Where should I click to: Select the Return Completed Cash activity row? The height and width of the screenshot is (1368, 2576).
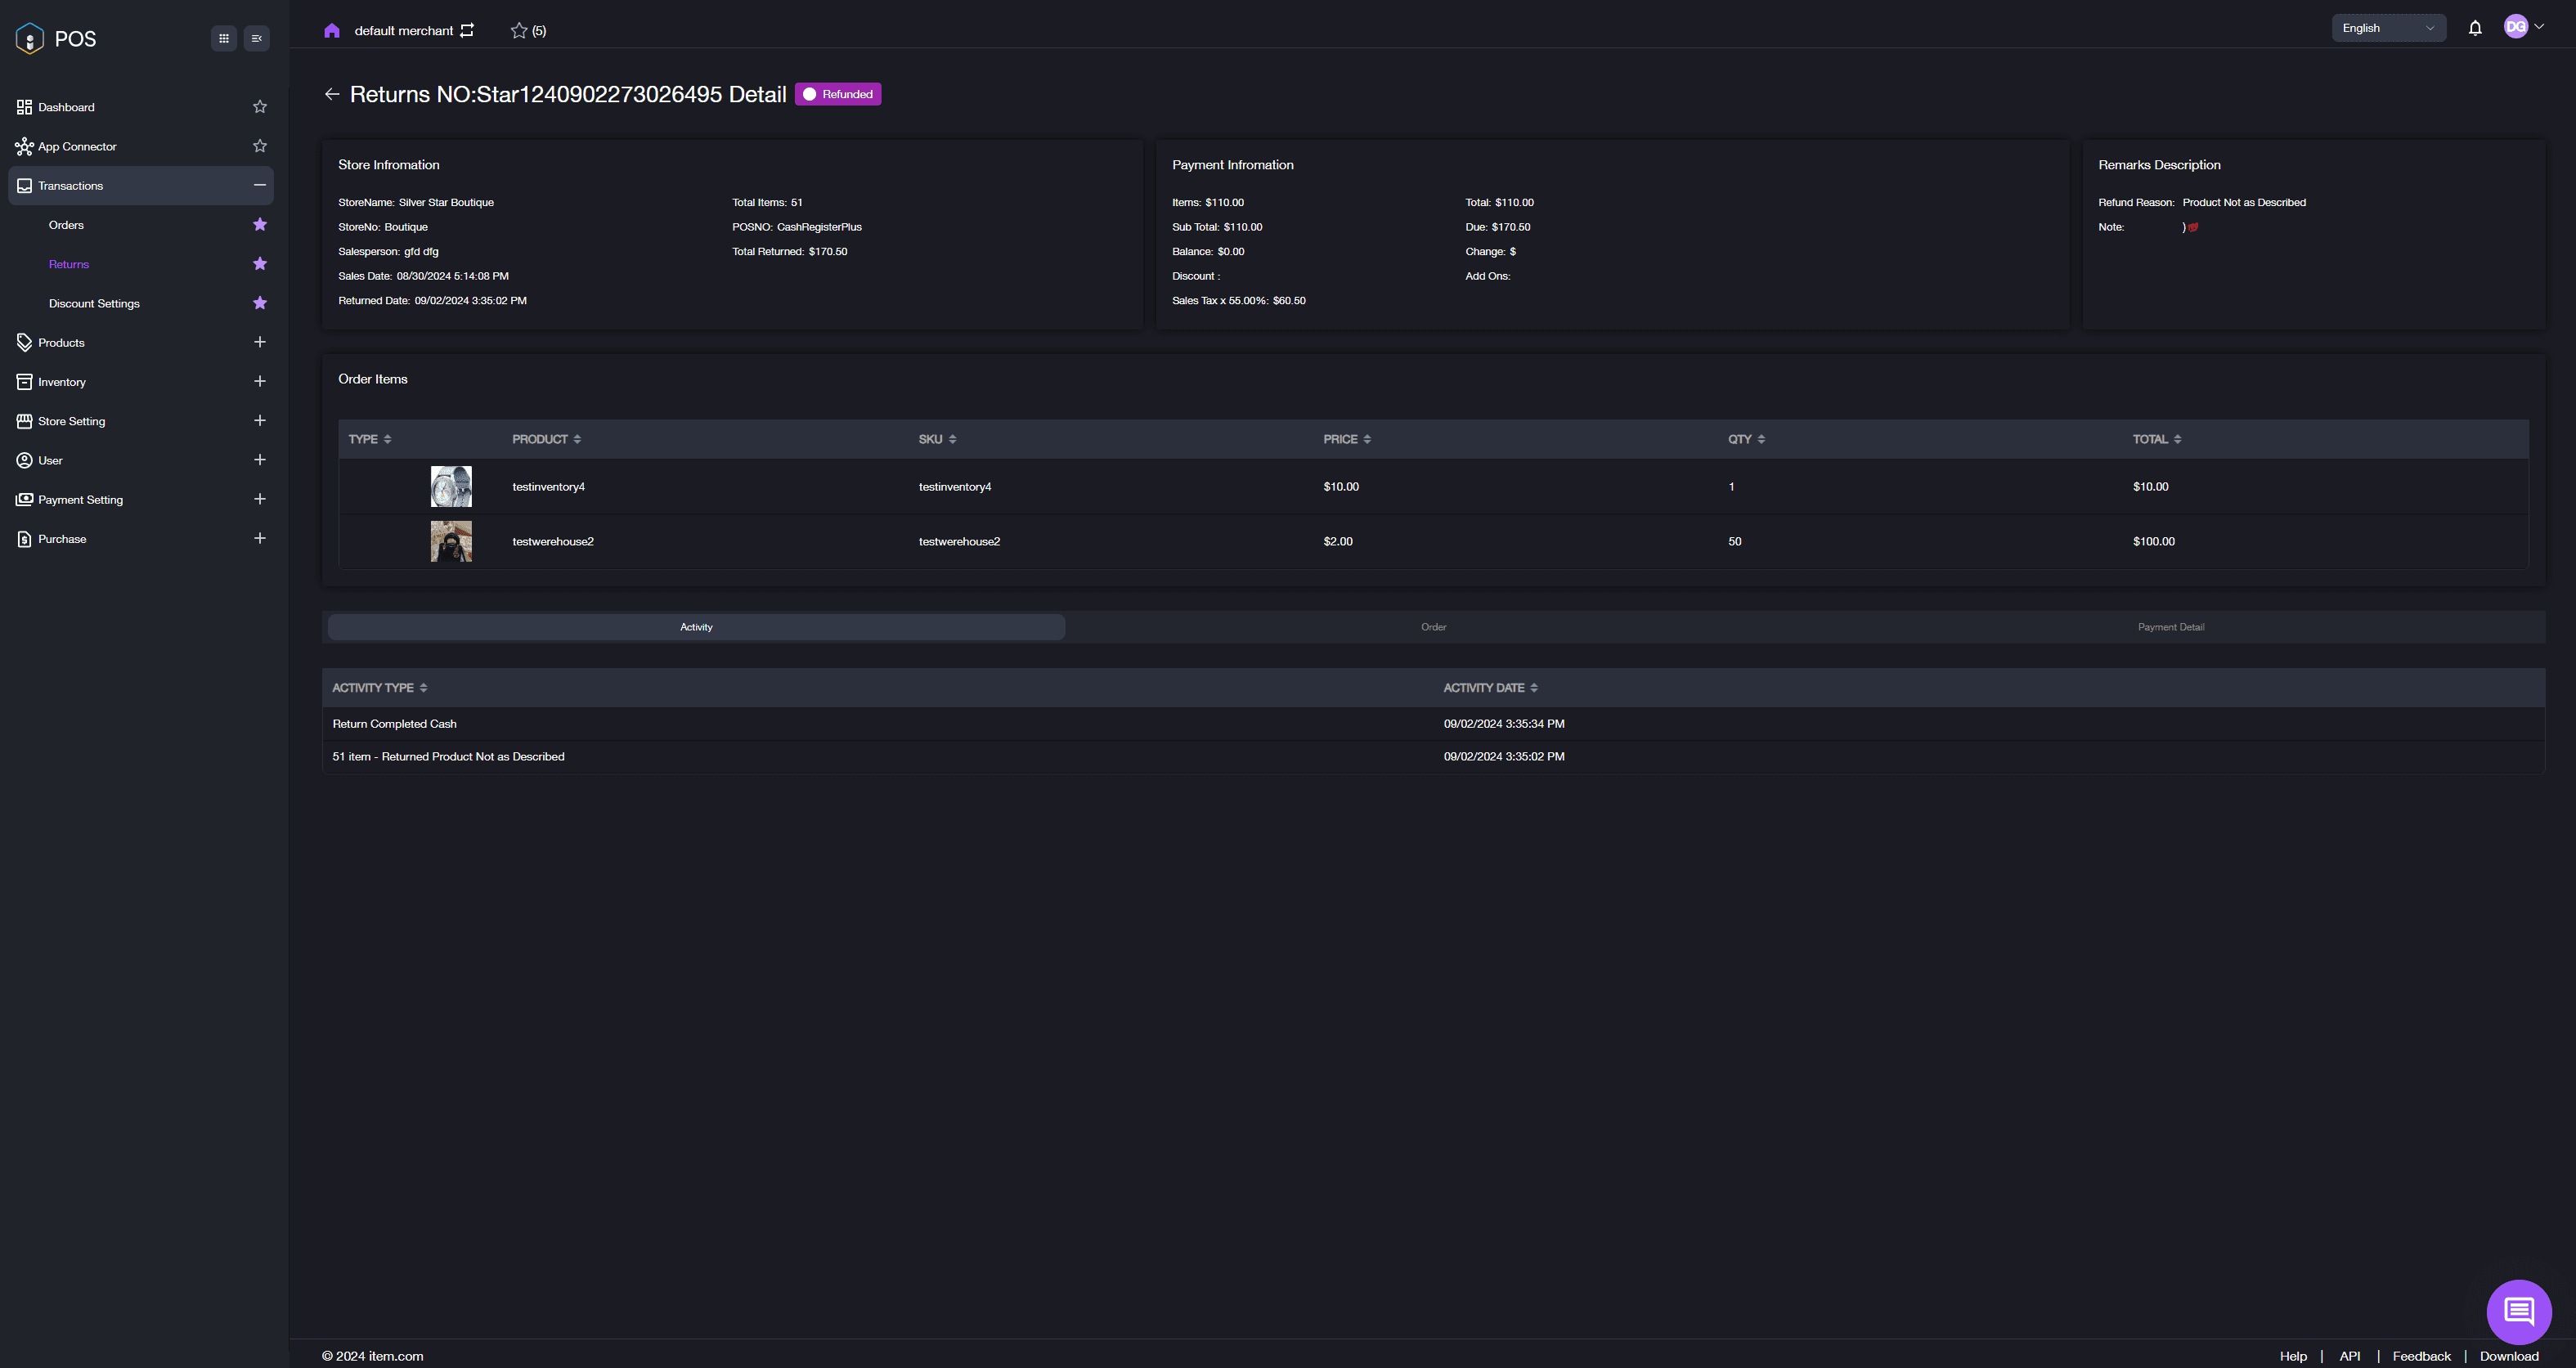point(1433,724)
